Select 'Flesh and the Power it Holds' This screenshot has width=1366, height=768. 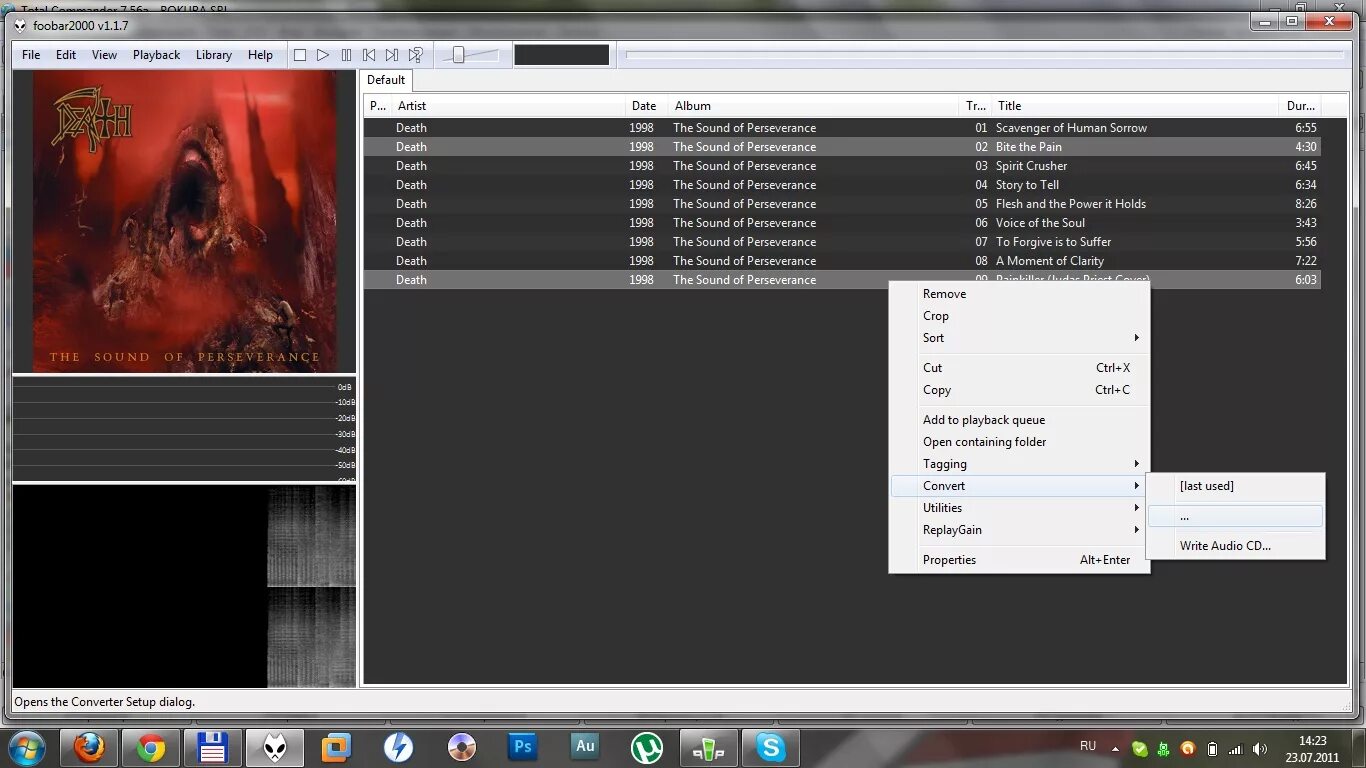tap(842, 204)
